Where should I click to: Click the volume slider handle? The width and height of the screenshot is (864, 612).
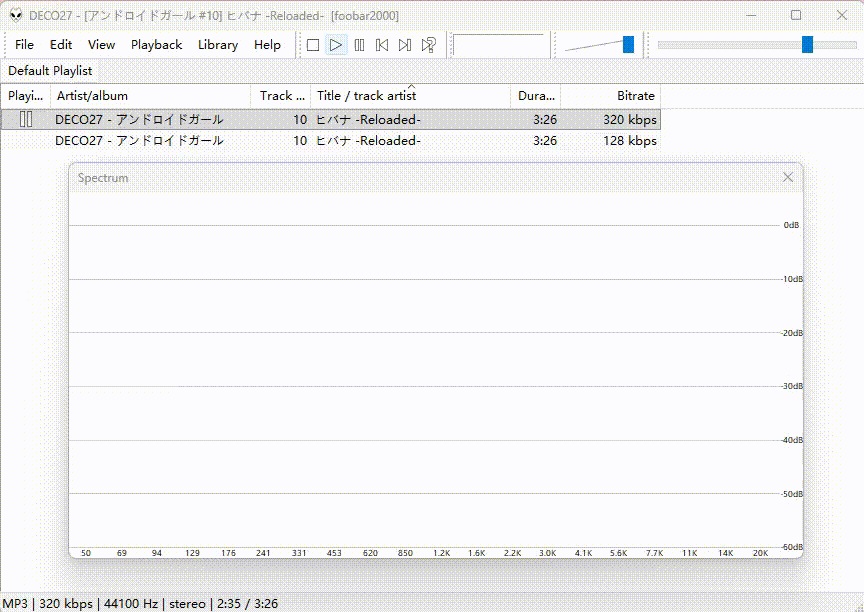tap(628, 44)
